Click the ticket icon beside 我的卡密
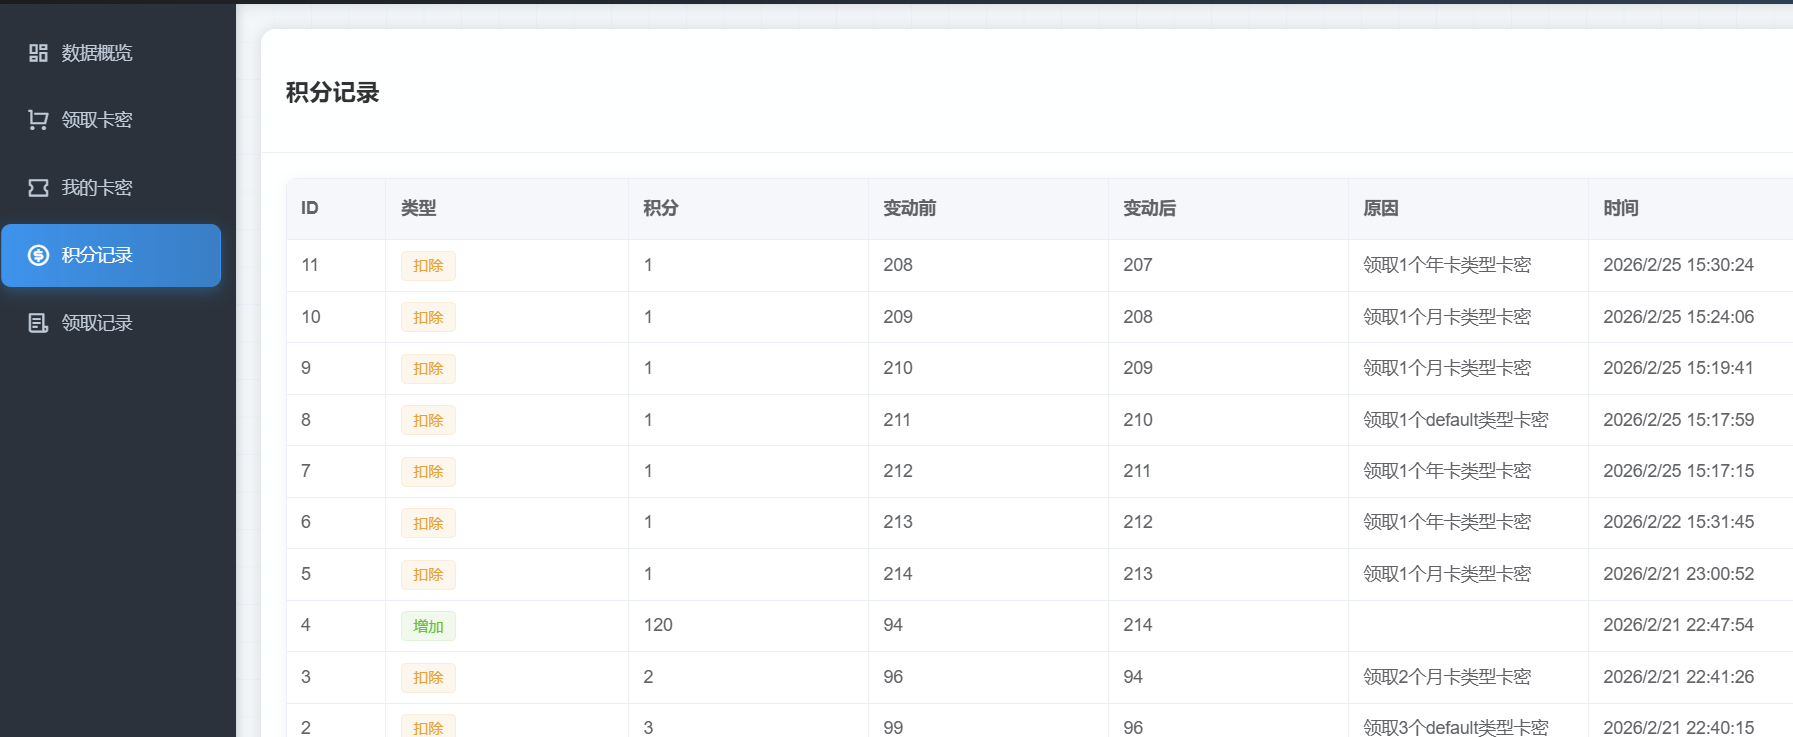This screenshot has height=737, width=1793. [x=38, y=188]
